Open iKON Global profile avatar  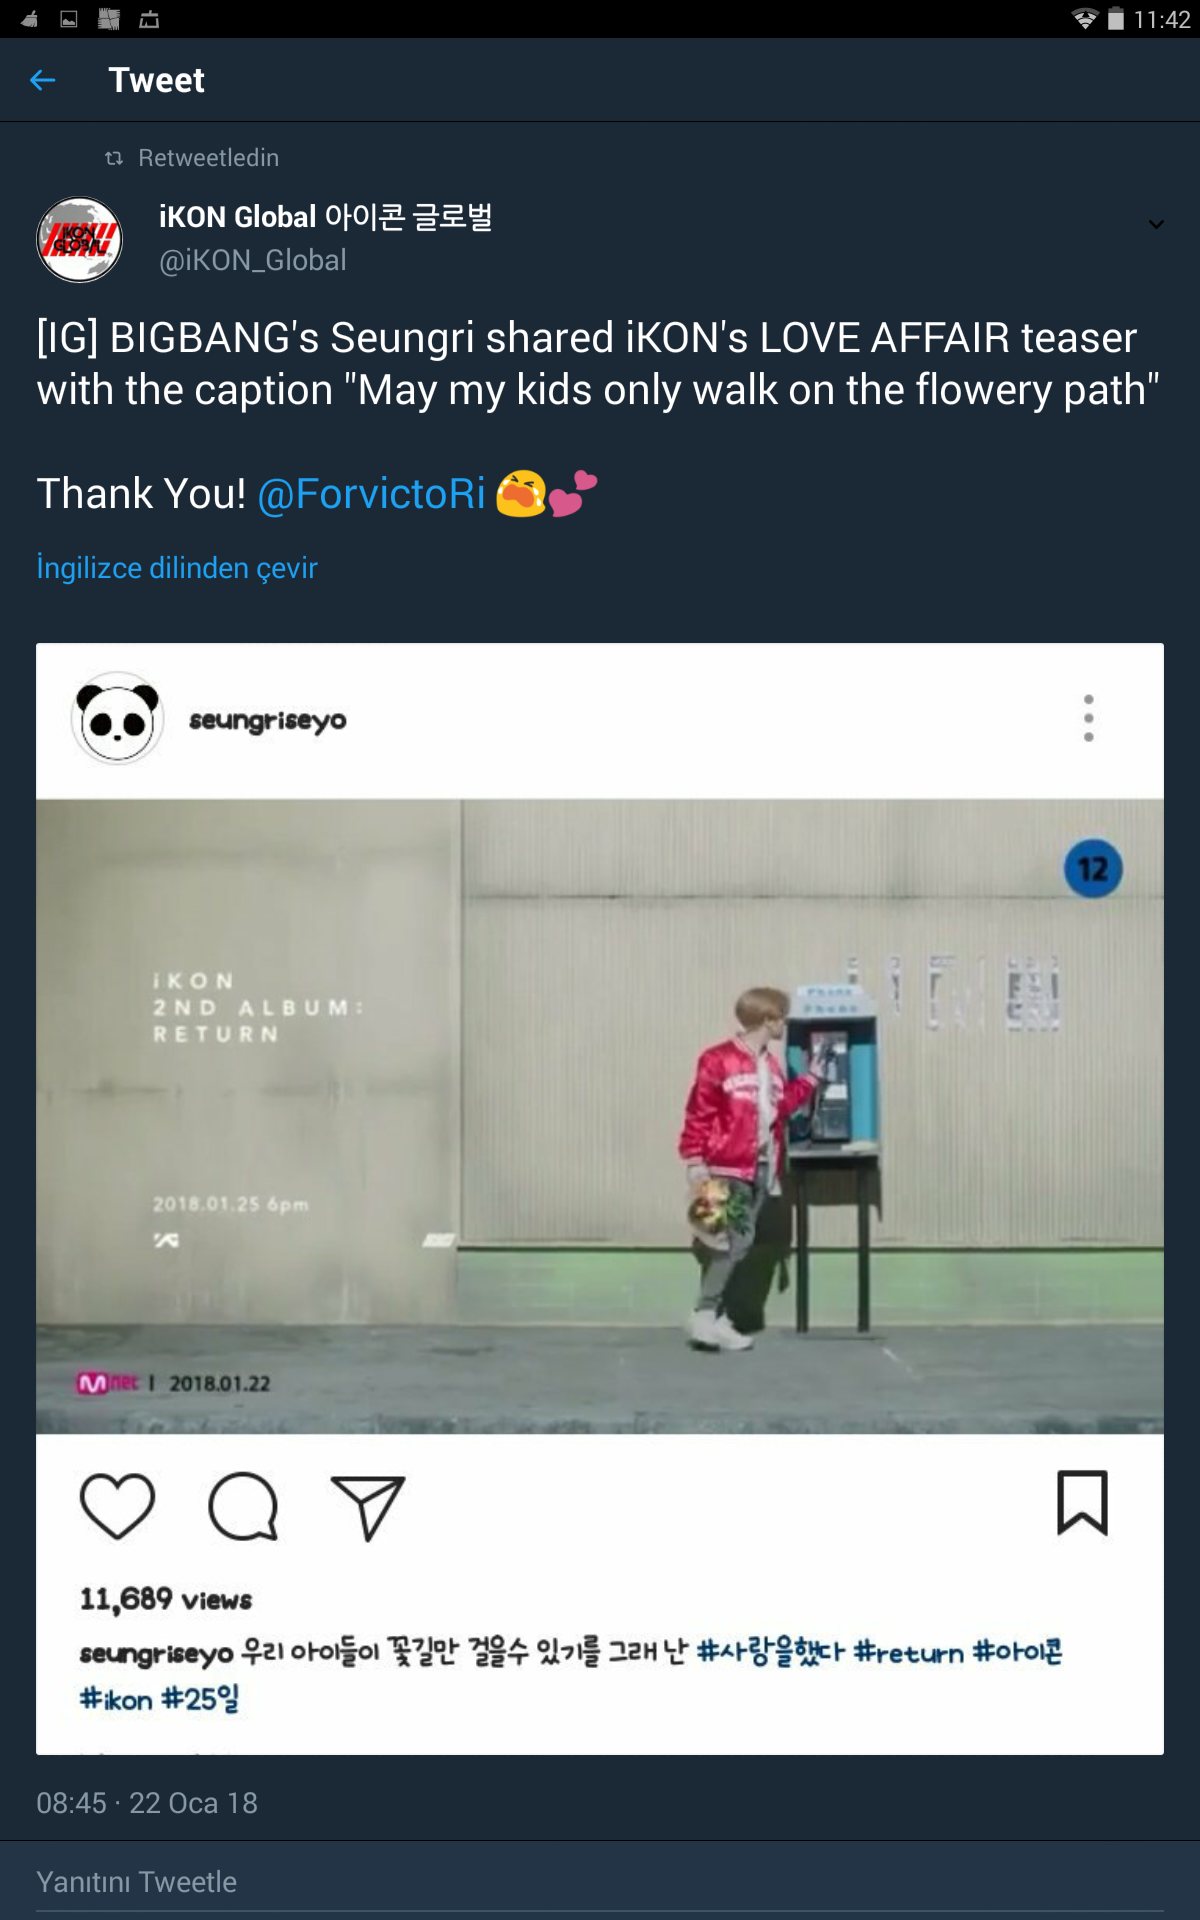point(80,240)
